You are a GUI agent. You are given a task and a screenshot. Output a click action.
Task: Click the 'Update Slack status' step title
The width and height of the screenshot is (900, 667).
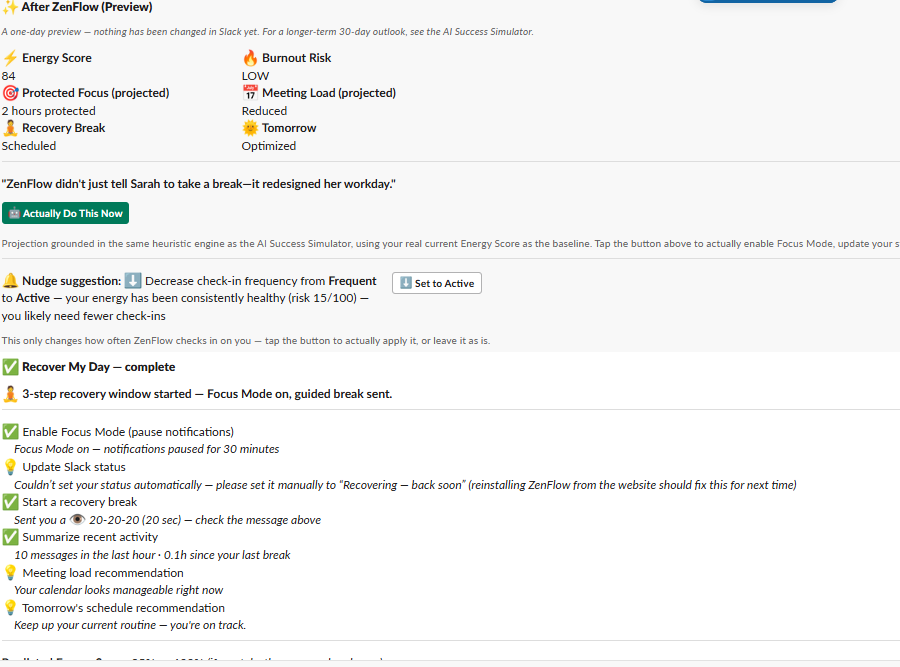pos(74,467)
